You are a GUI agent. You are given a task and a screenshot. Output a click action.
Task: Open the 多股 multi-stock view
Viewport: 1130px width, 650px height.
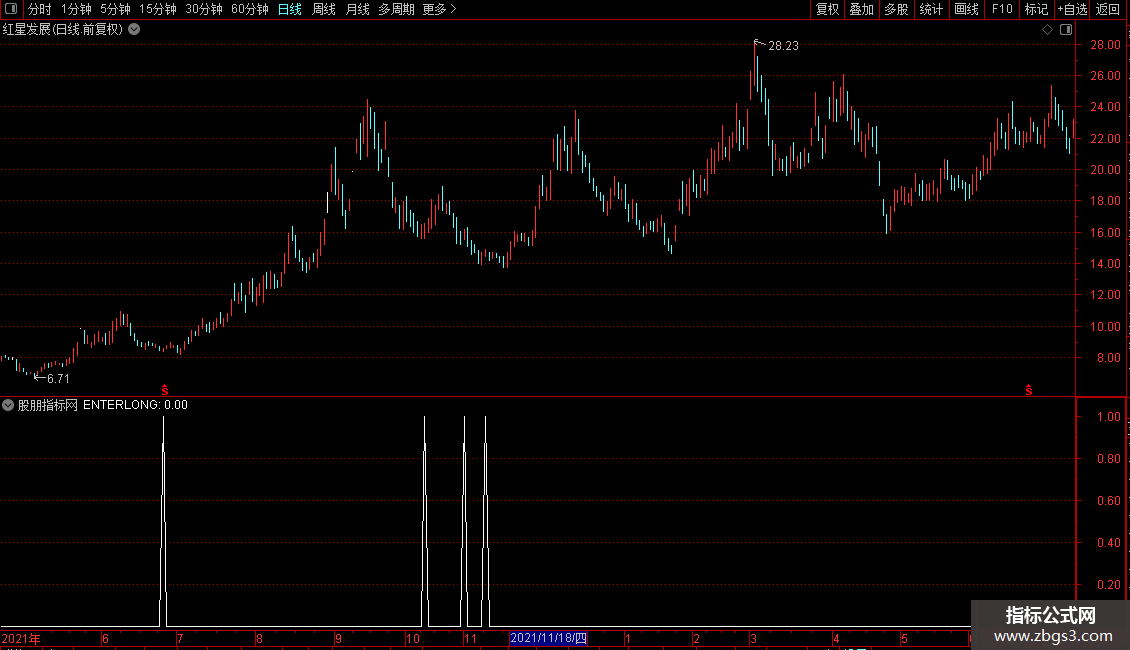897,9
